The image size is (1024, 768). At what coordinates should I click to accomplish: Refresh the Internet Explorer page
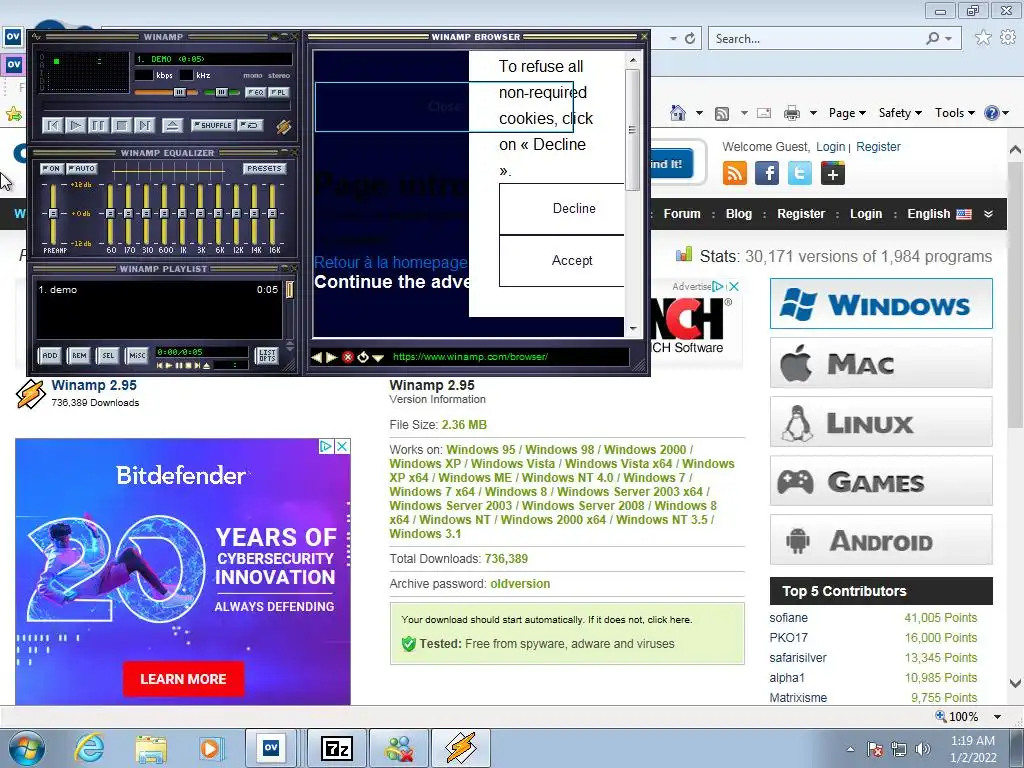pos(690,39)
